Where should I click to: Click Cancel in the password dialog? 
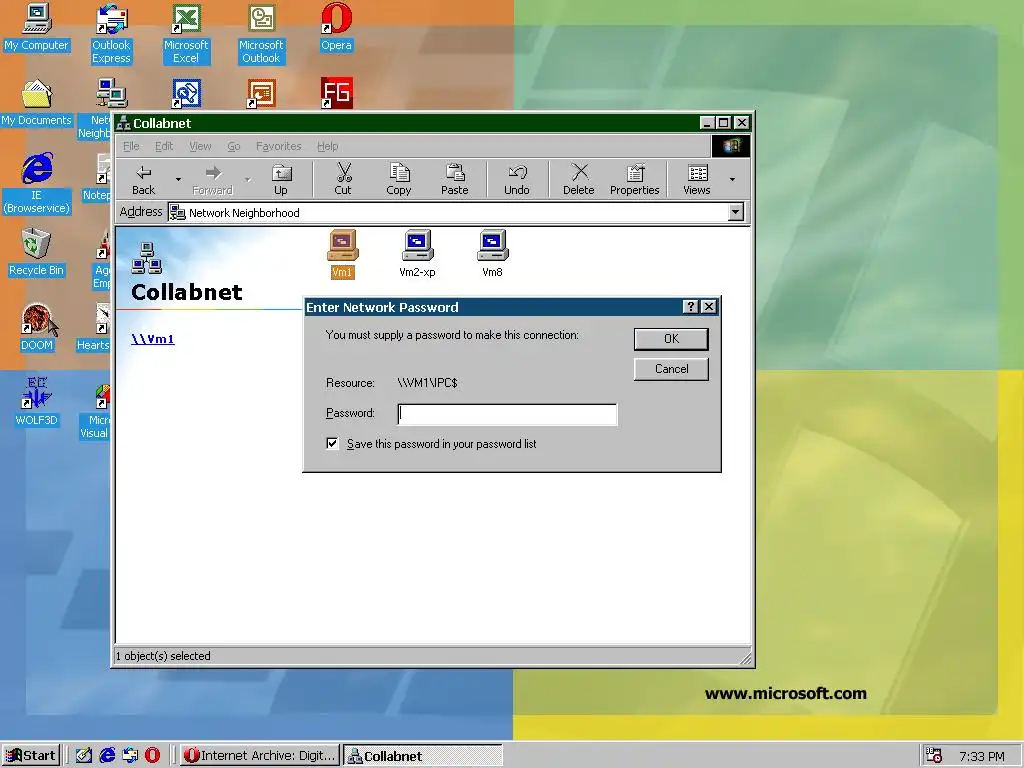tap(671, 369)
